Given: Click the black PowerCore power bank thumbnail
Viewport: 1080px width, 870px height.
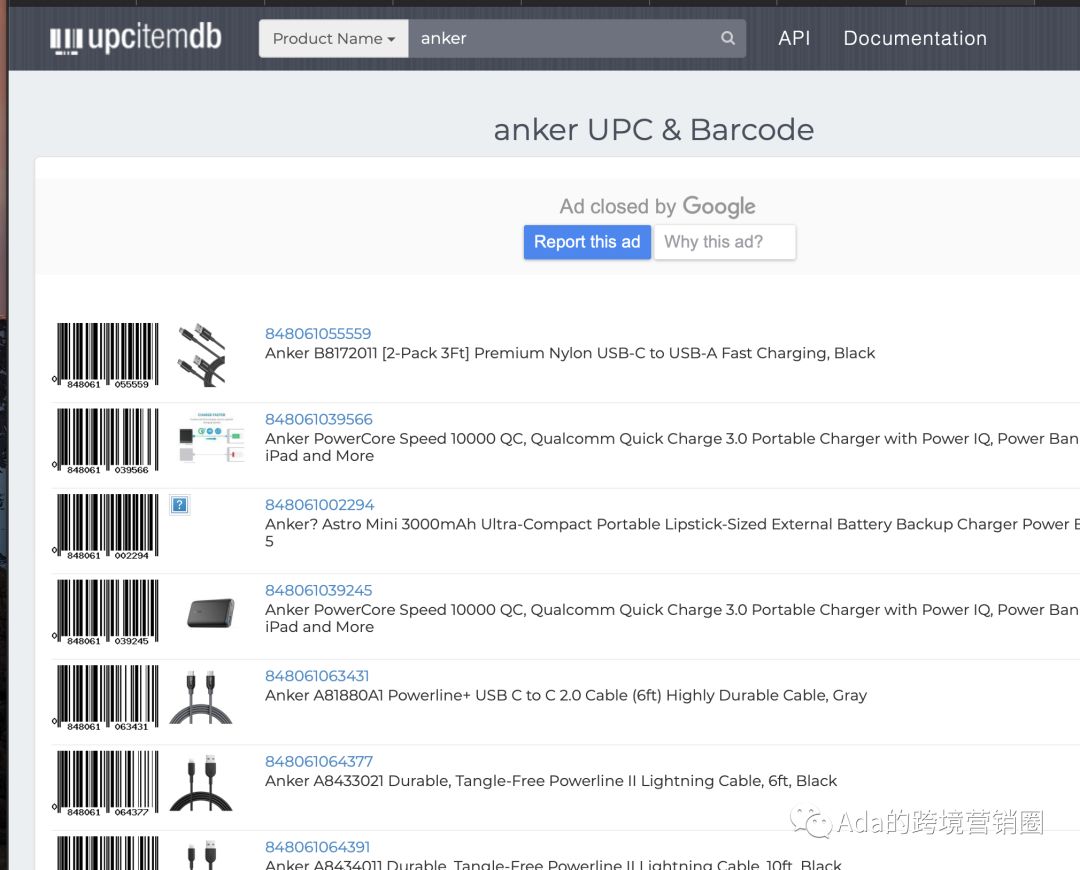Looking at the screenshot, I should [x=210, y=612].
